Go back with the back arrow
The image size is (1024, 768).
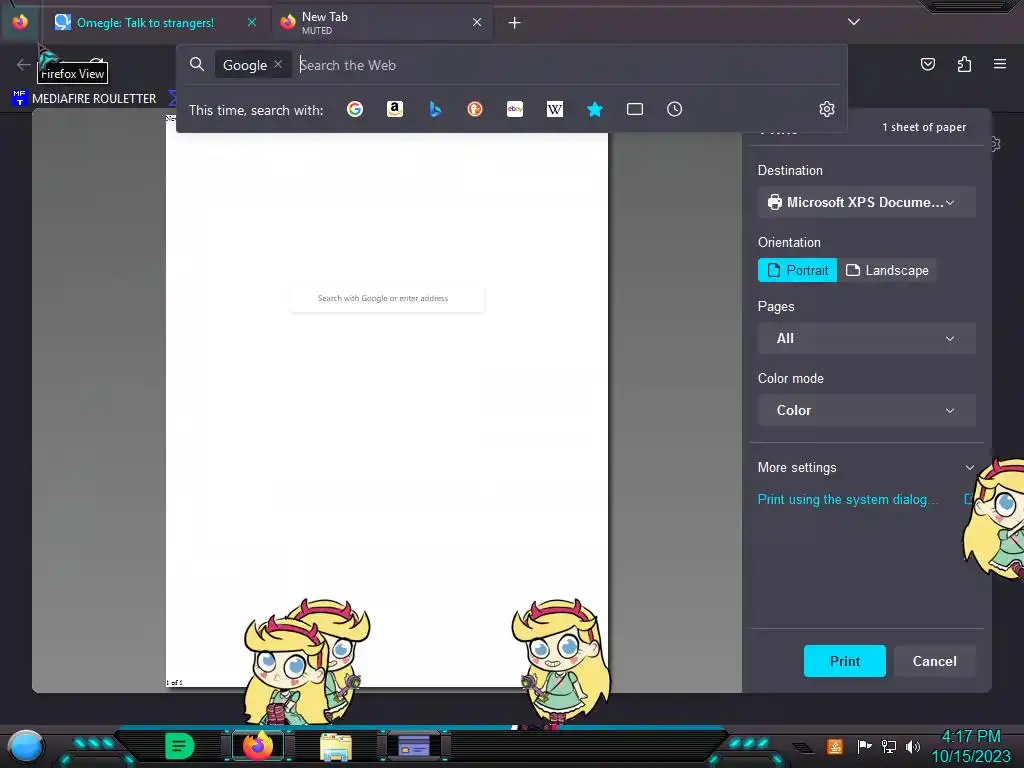point(24,64)
